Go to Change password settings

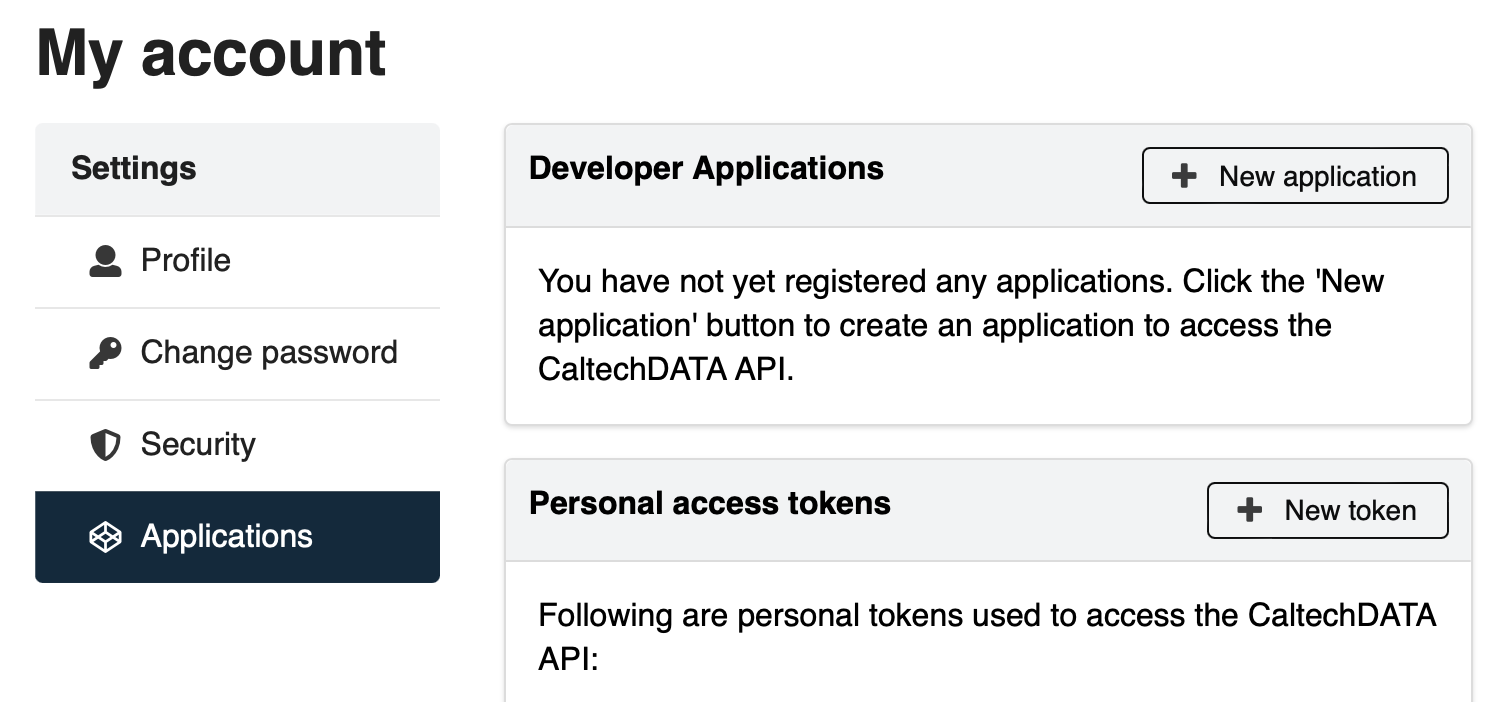tap(237, 354)
